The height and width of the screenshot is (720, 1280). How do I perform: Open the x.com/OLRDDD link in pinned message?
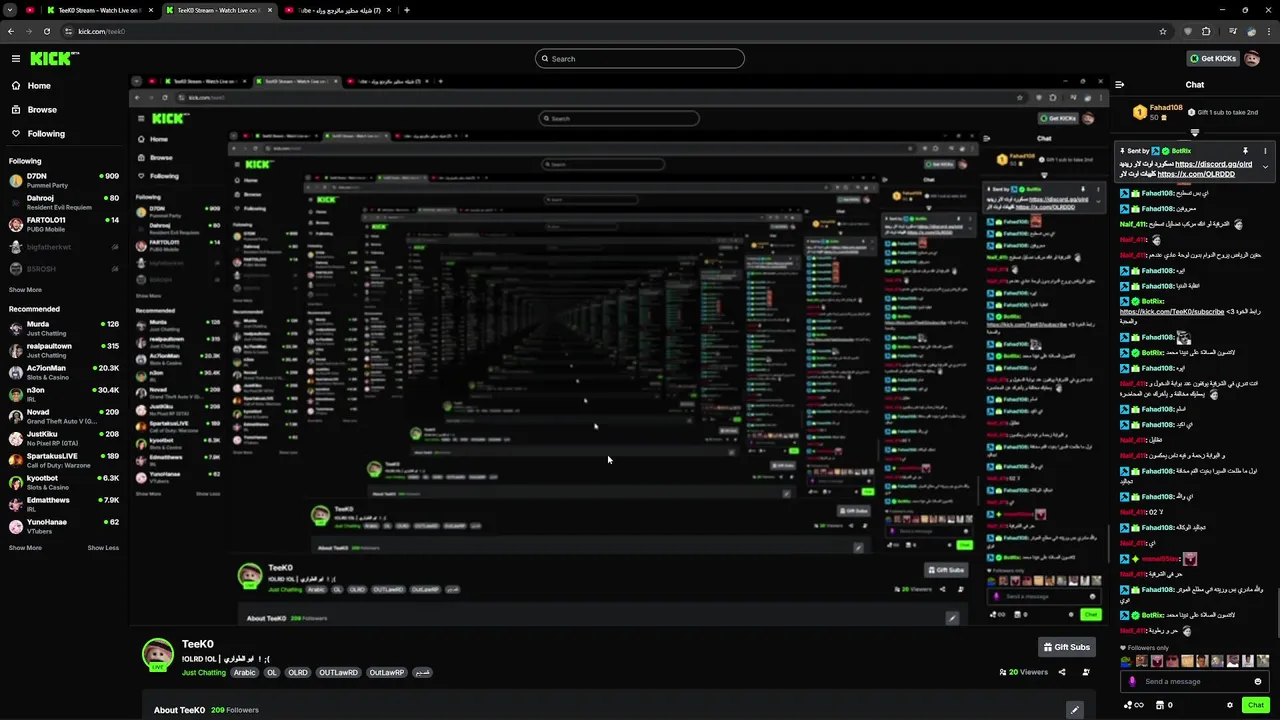pos(1196,174)
